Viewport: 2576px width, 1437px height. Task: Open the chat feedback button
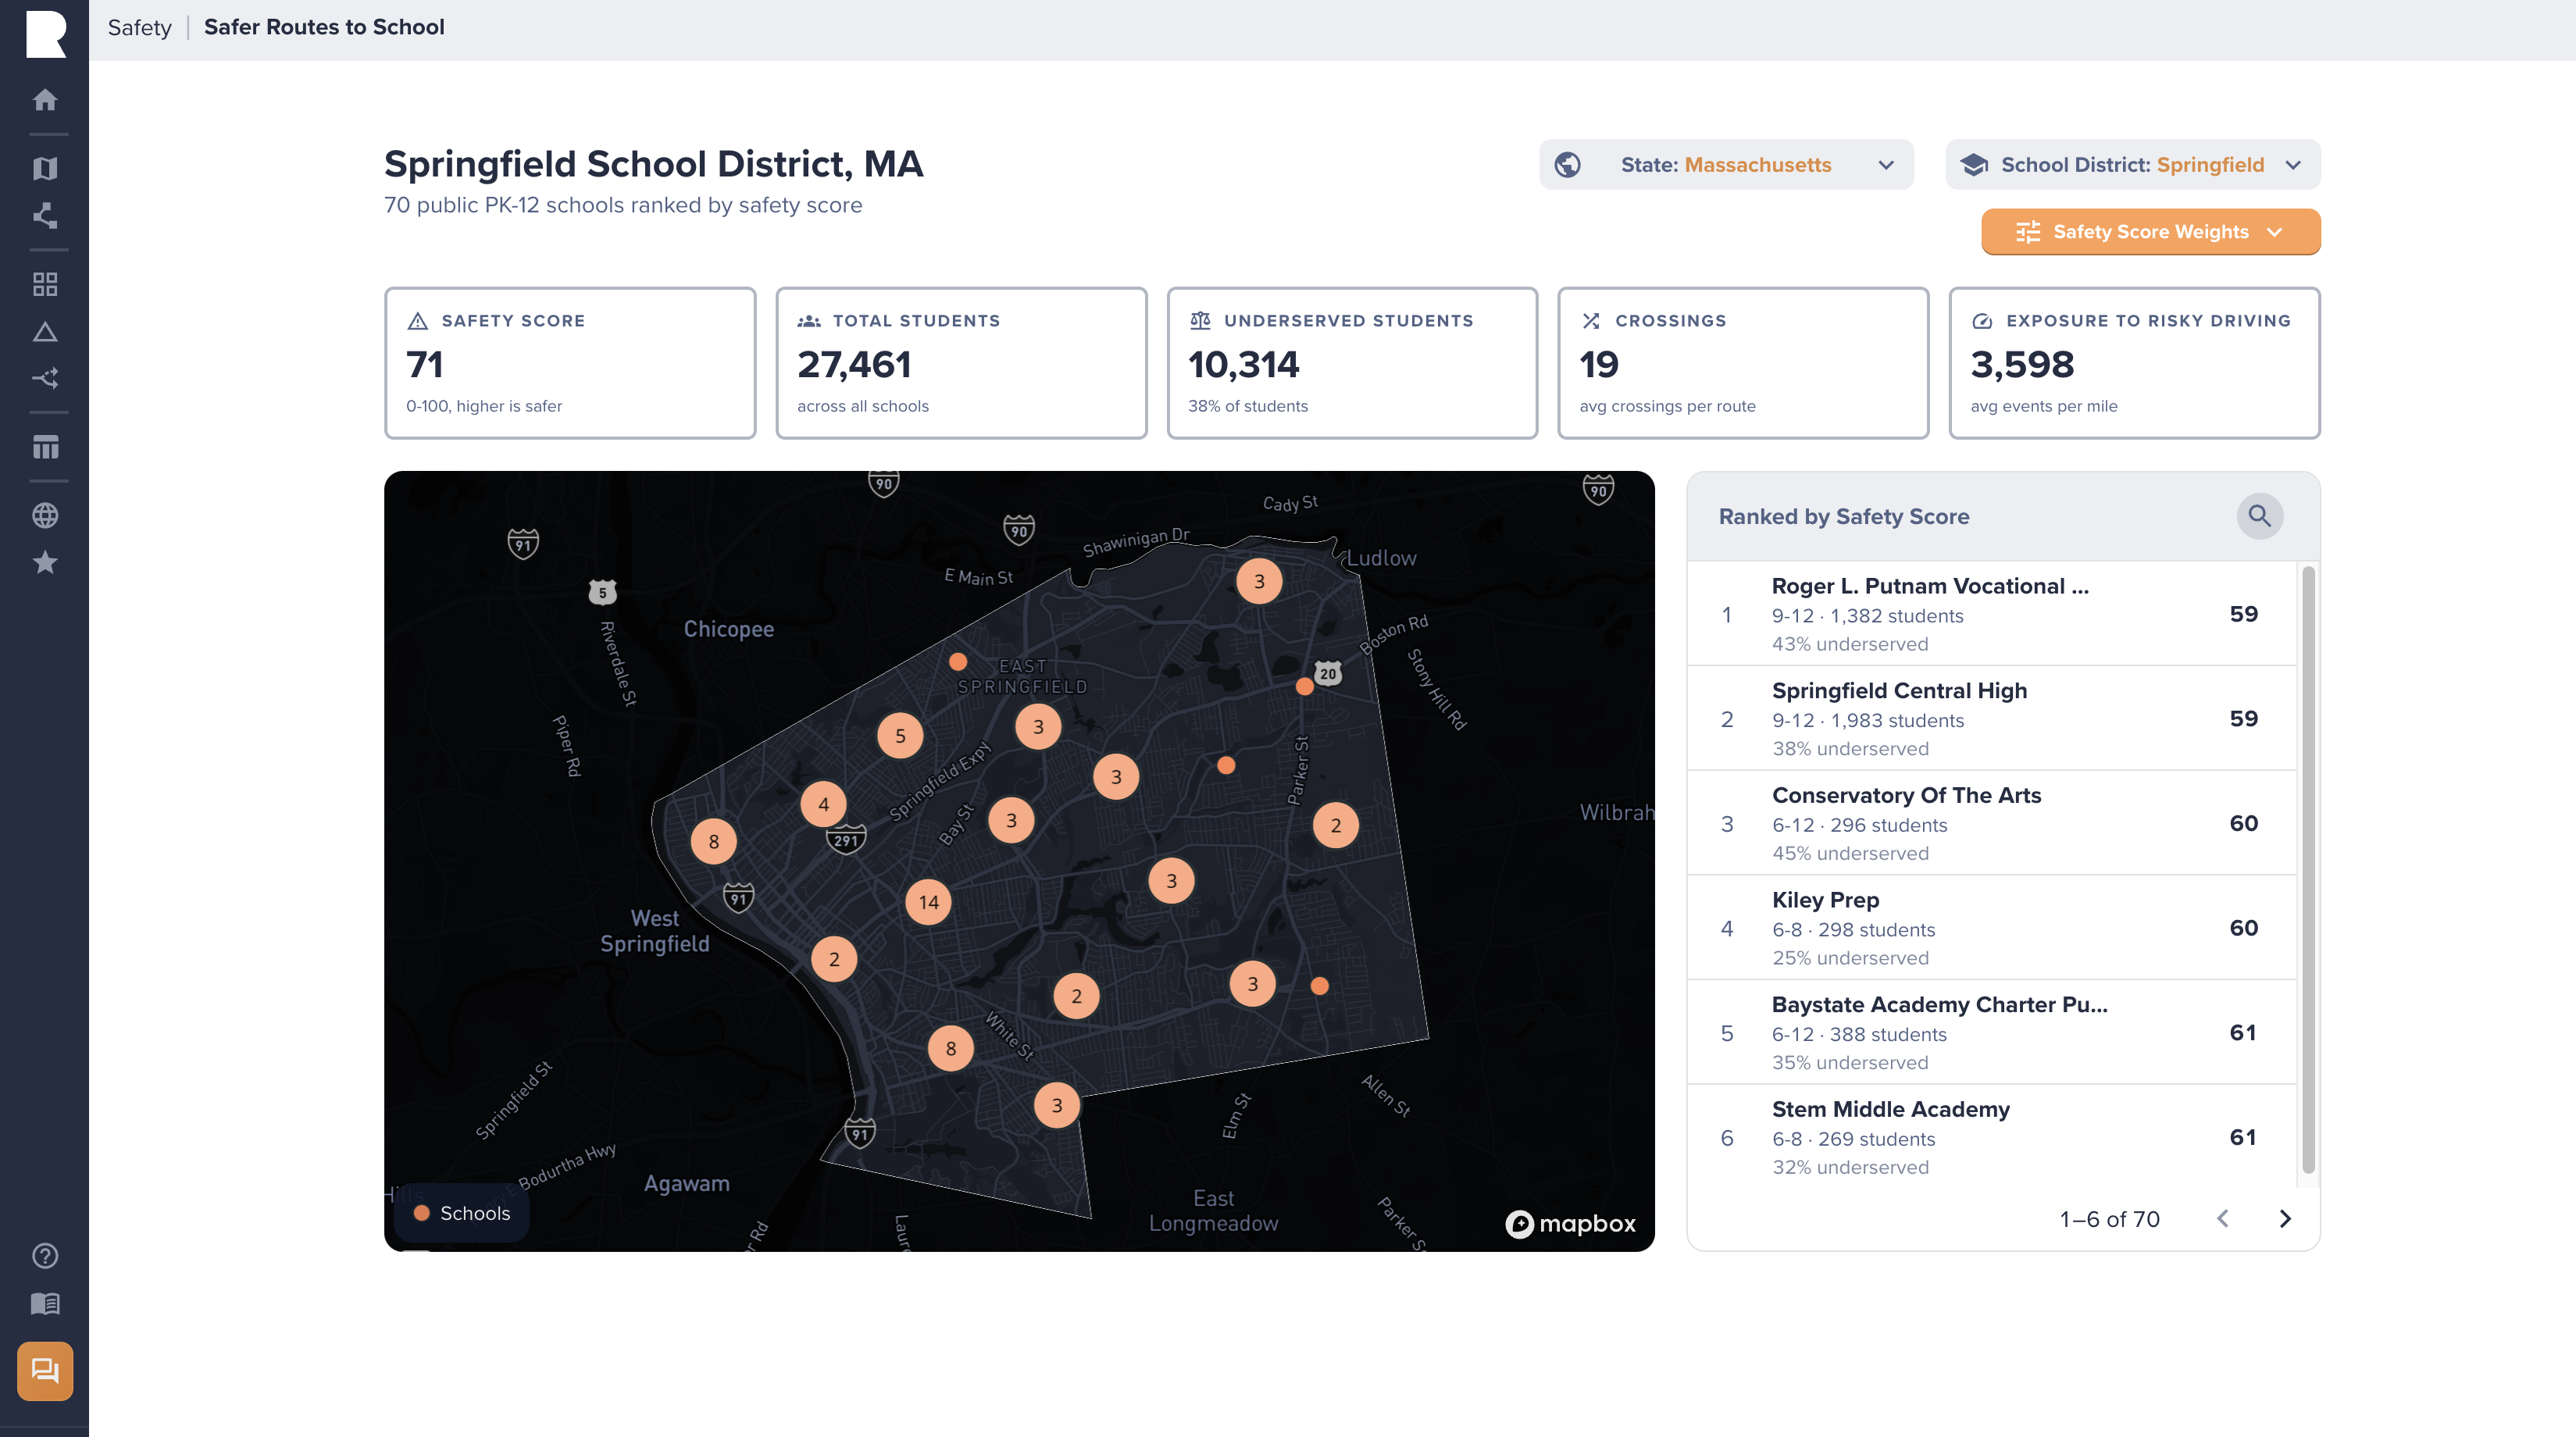tap(45, 1371)
